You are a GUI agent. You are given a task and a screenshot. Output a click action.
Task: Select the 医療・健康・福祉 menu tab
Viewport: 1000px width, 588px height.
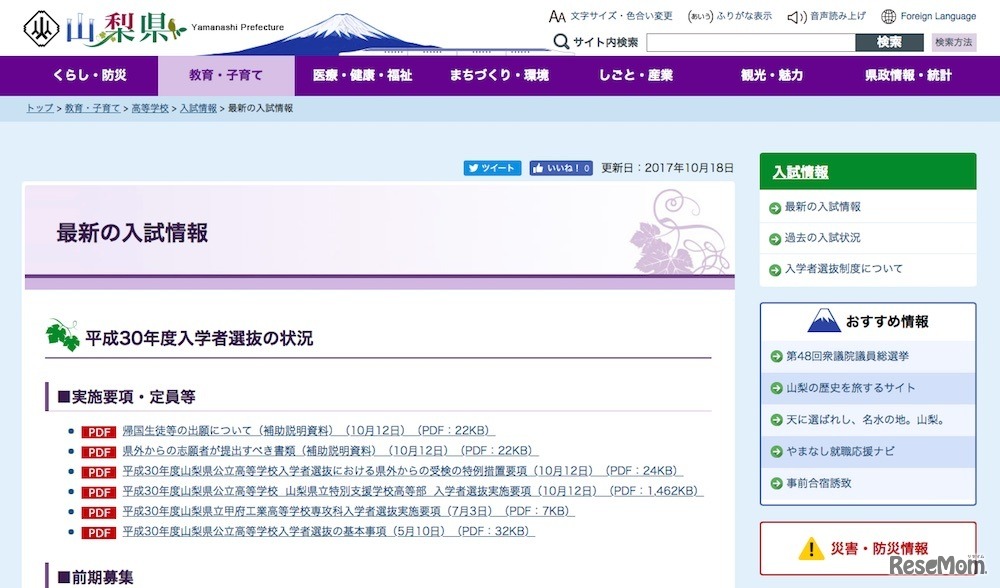[x=362, y=75]
